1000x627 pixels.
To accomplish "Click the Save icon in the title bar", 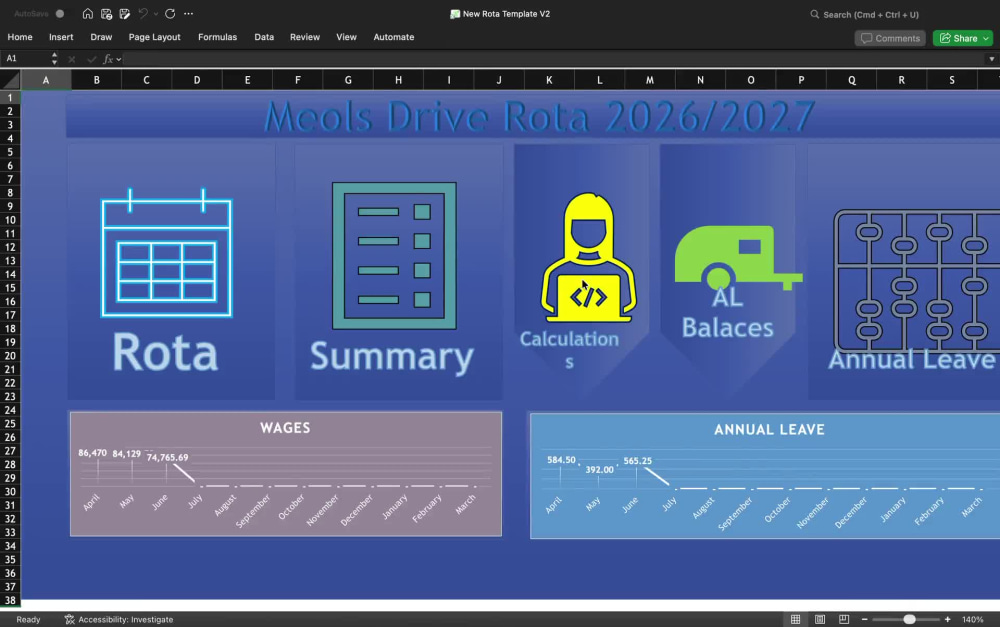I will [107, 13].
